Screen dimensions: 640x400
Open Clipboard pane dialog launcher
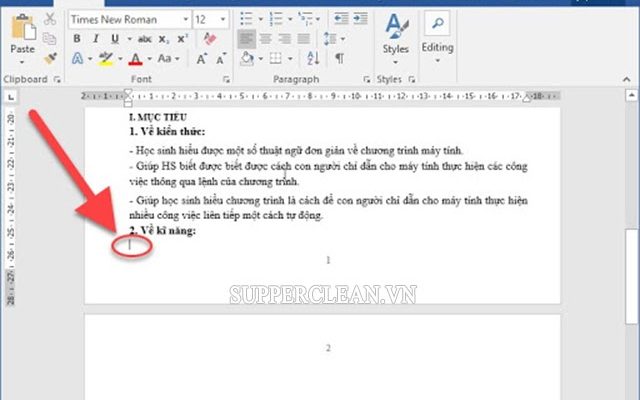57,80
